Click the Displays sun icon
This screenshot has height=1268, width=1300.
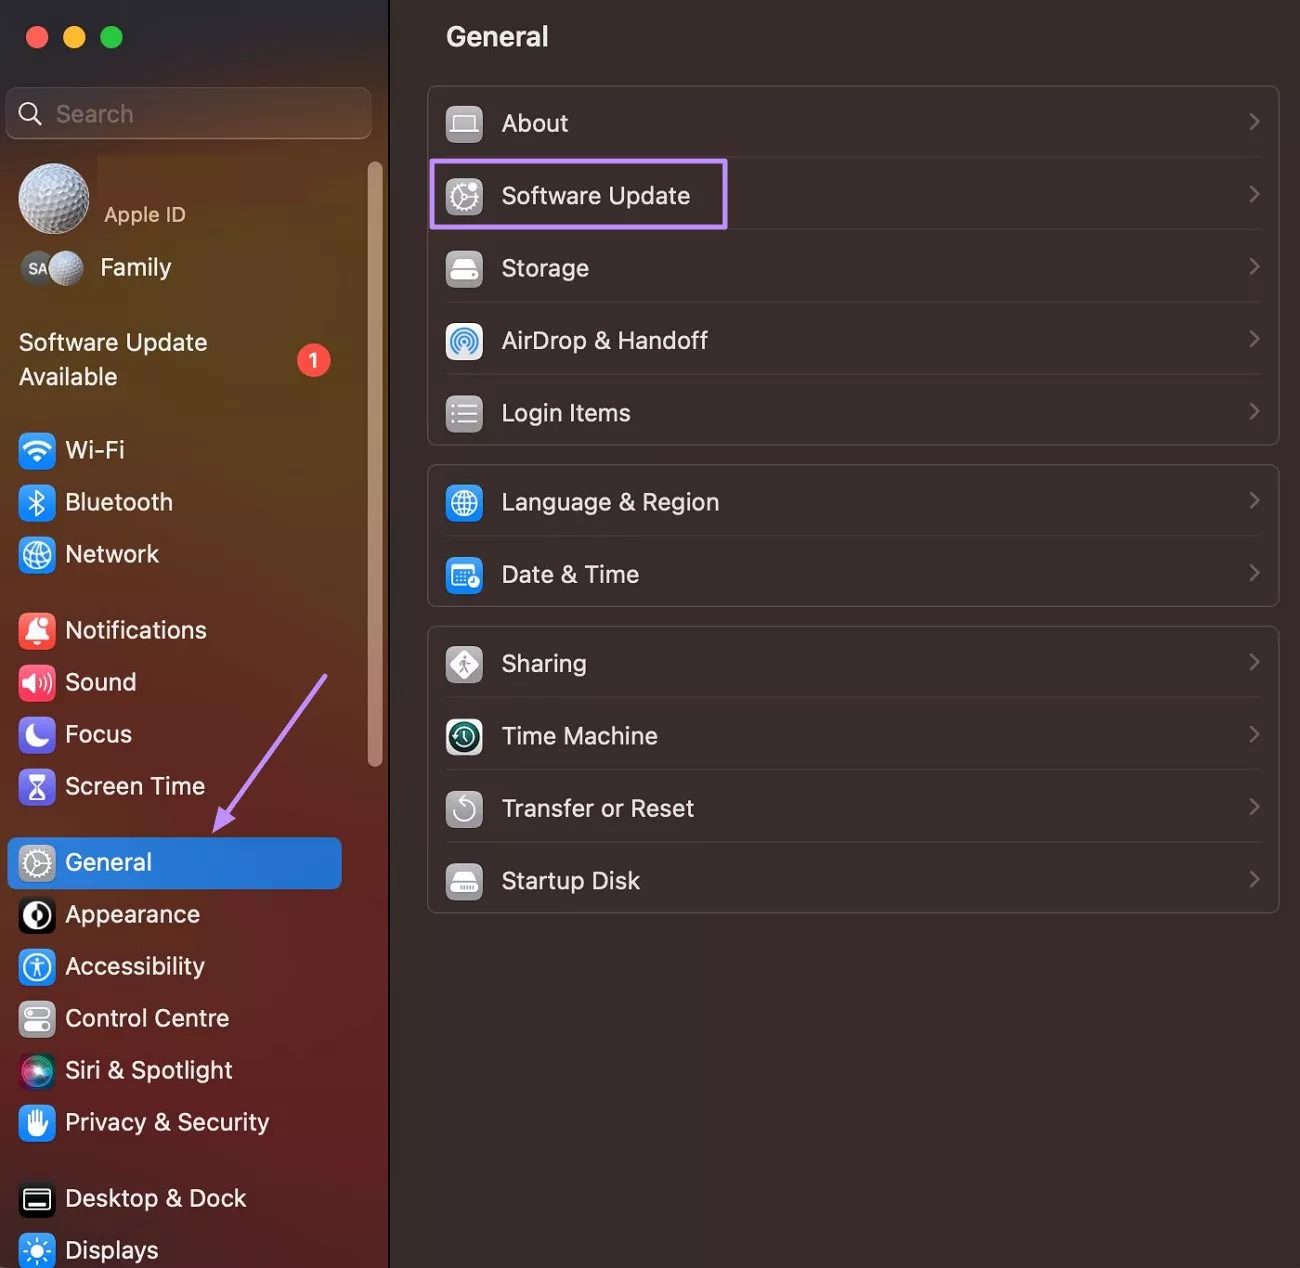[37, 1250]
